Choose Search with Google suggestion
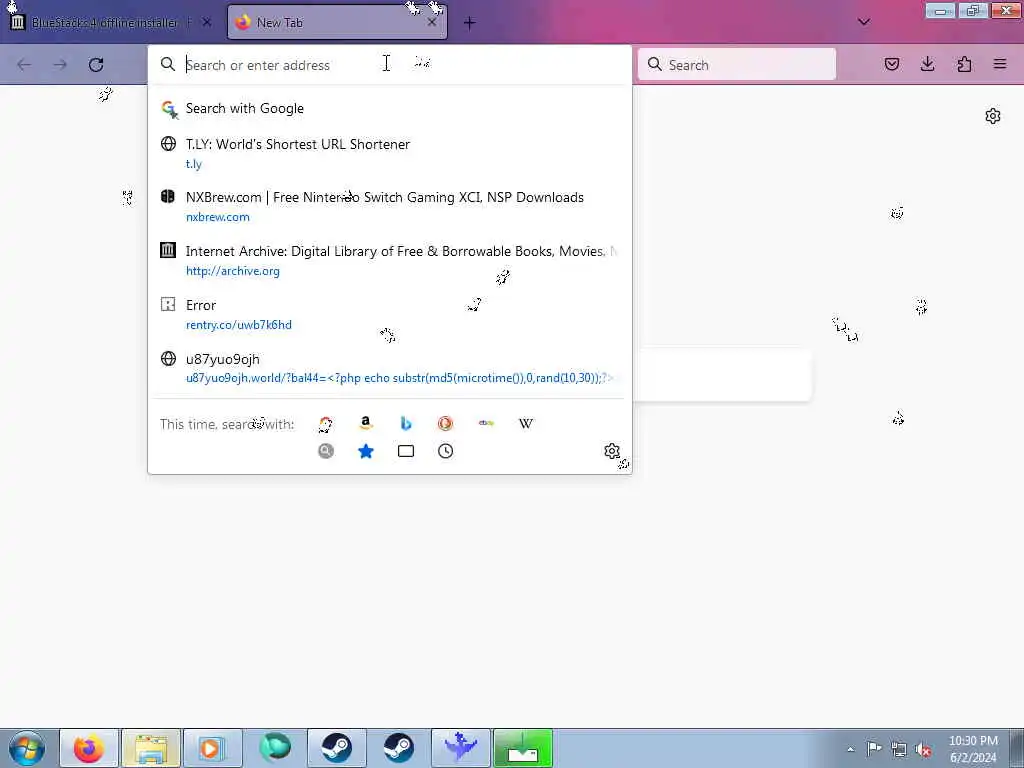This screenshot has width=1024, height=768. coord(390,108)
